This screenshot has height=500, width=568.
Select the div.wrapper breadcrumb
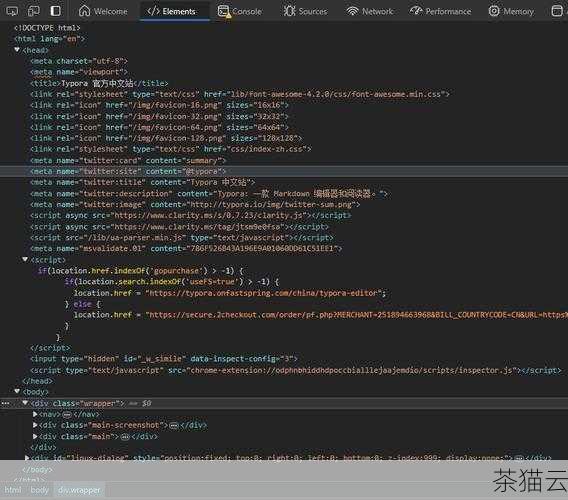(79, 490)
